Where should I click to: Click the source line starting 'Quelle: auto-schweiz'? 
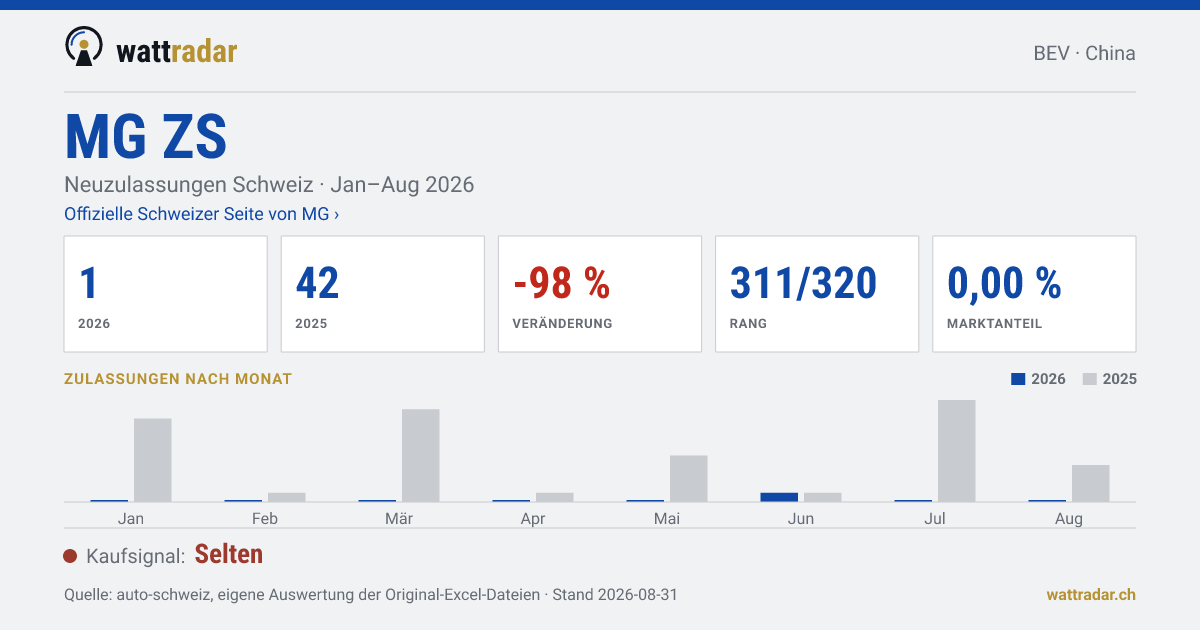(x=371, y=594)
